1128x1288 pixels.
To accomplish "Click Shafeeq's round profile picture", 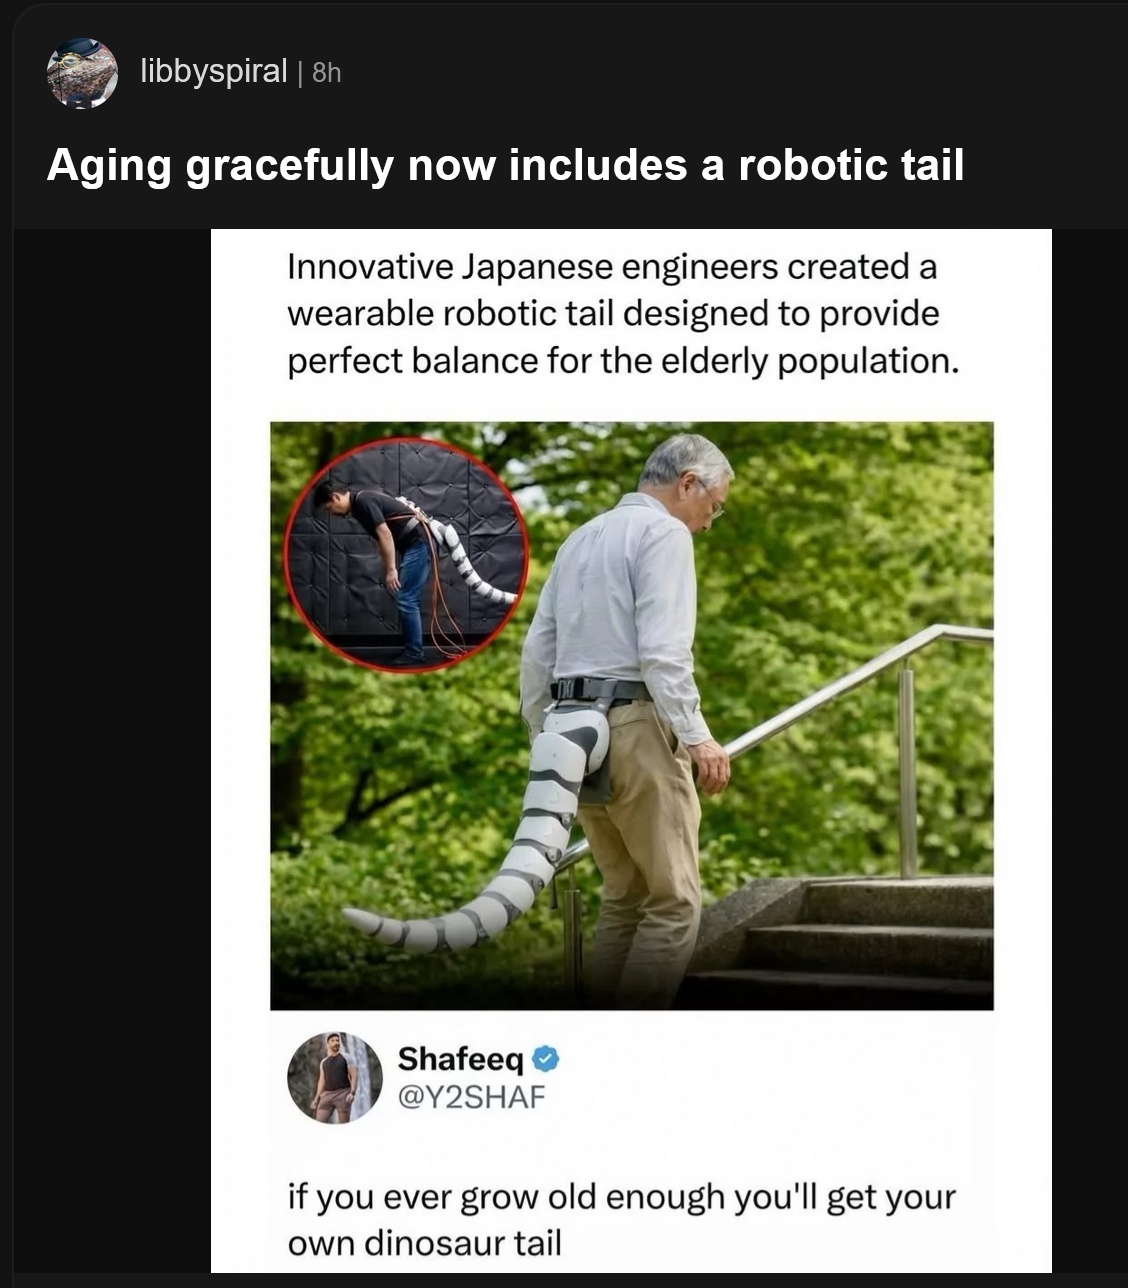I will point(335,1078).
